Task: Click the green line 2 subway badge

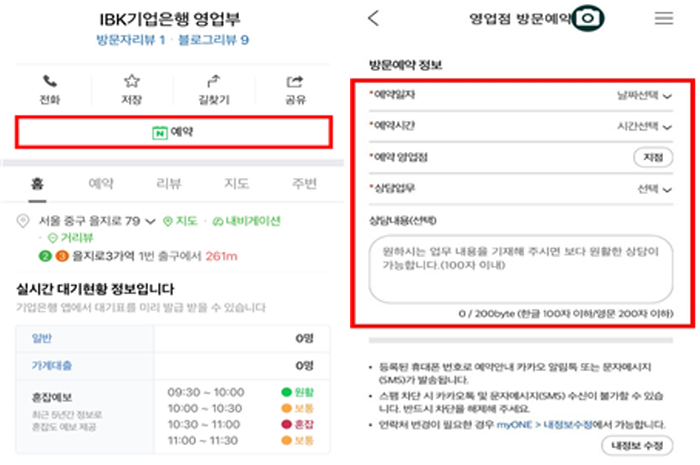Action: point(45,256)
